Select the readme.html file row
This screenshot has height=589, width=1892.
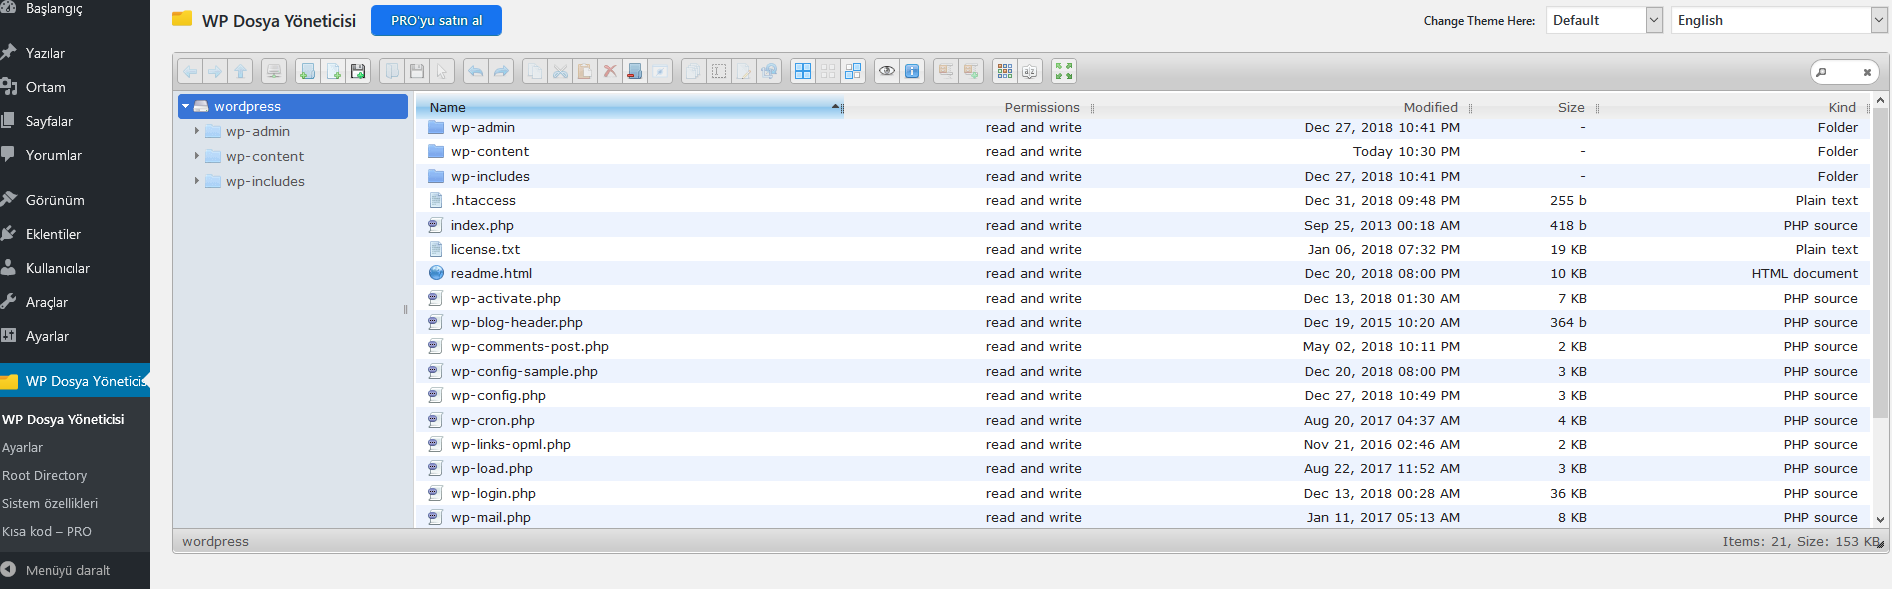[1144, 273]
